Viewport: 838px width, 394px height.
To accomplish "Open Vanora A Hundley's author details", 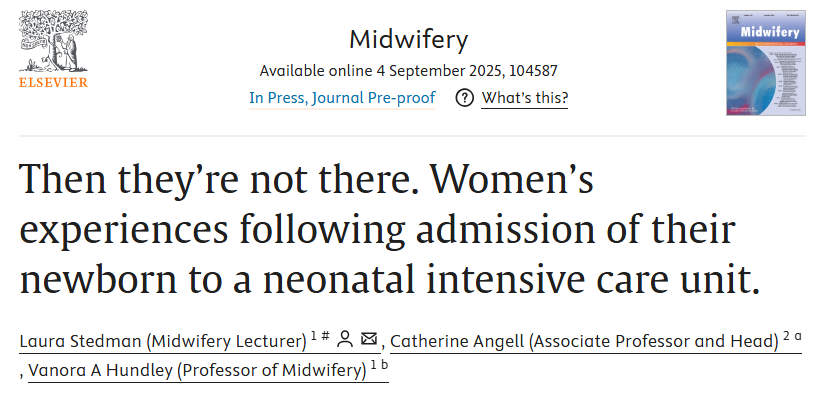I will click(x=197, y=370).
